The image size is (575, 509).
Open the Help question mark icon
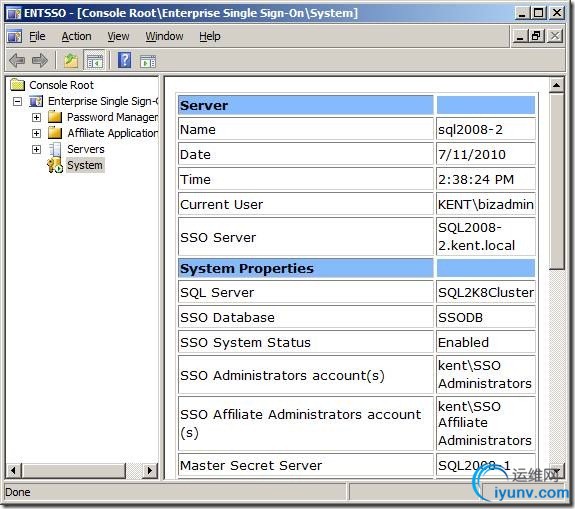click(x=124, y=60)
